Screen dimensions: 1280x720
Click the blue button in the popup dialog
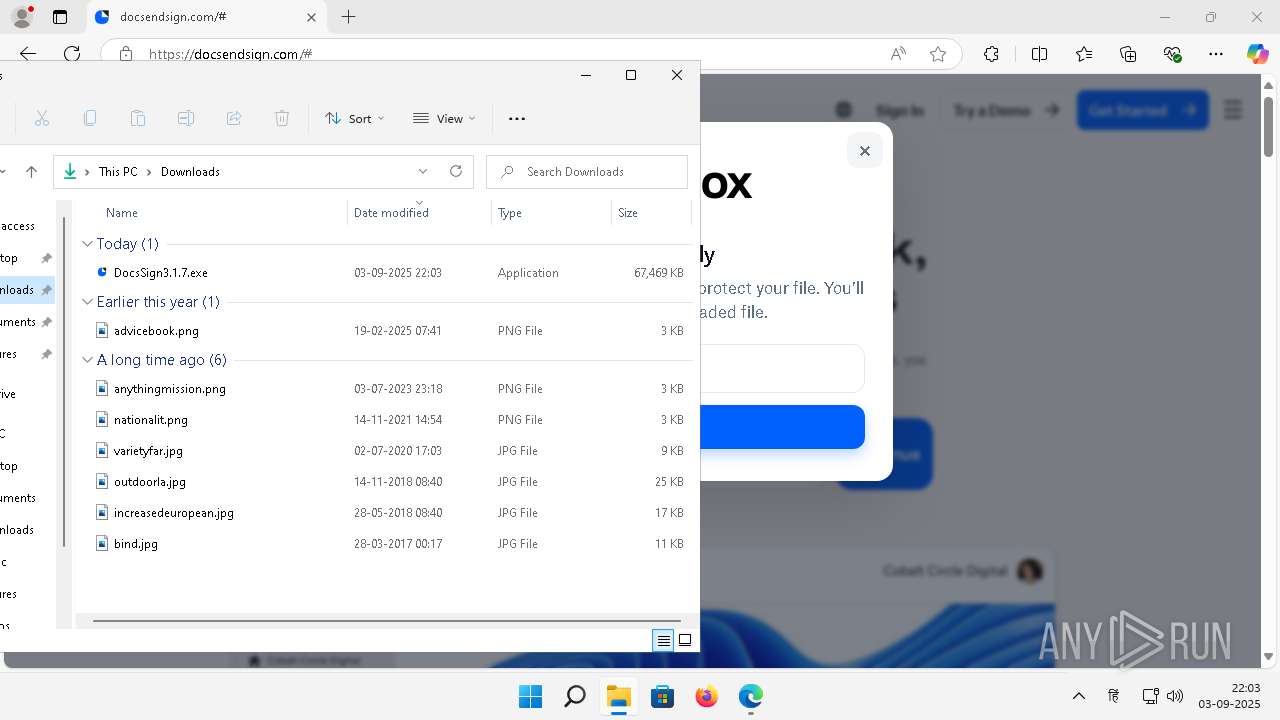[x=782, y=427]
